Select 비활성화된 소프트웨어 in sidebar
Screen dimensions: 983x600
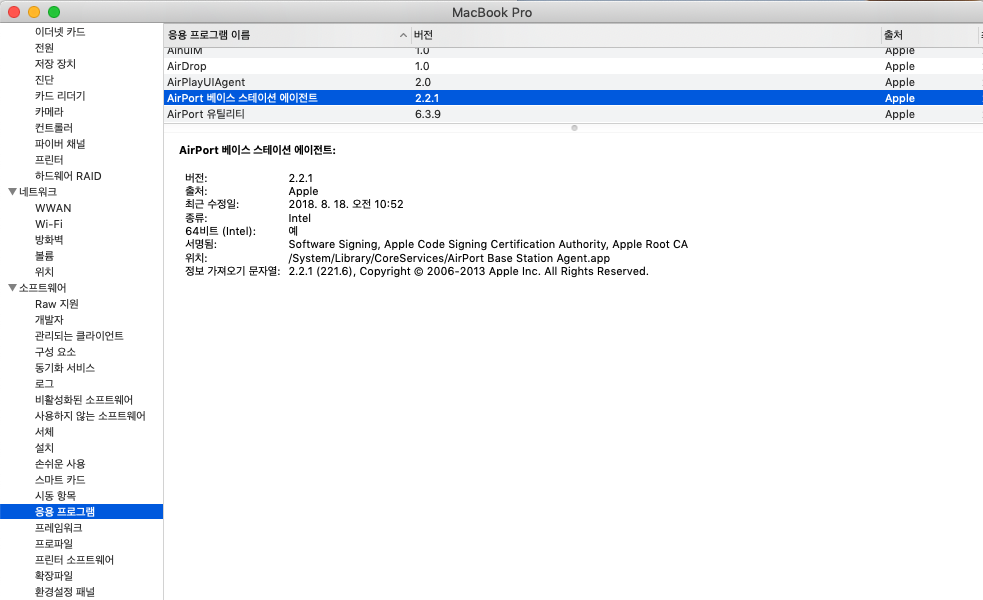[x=83, y=400]
